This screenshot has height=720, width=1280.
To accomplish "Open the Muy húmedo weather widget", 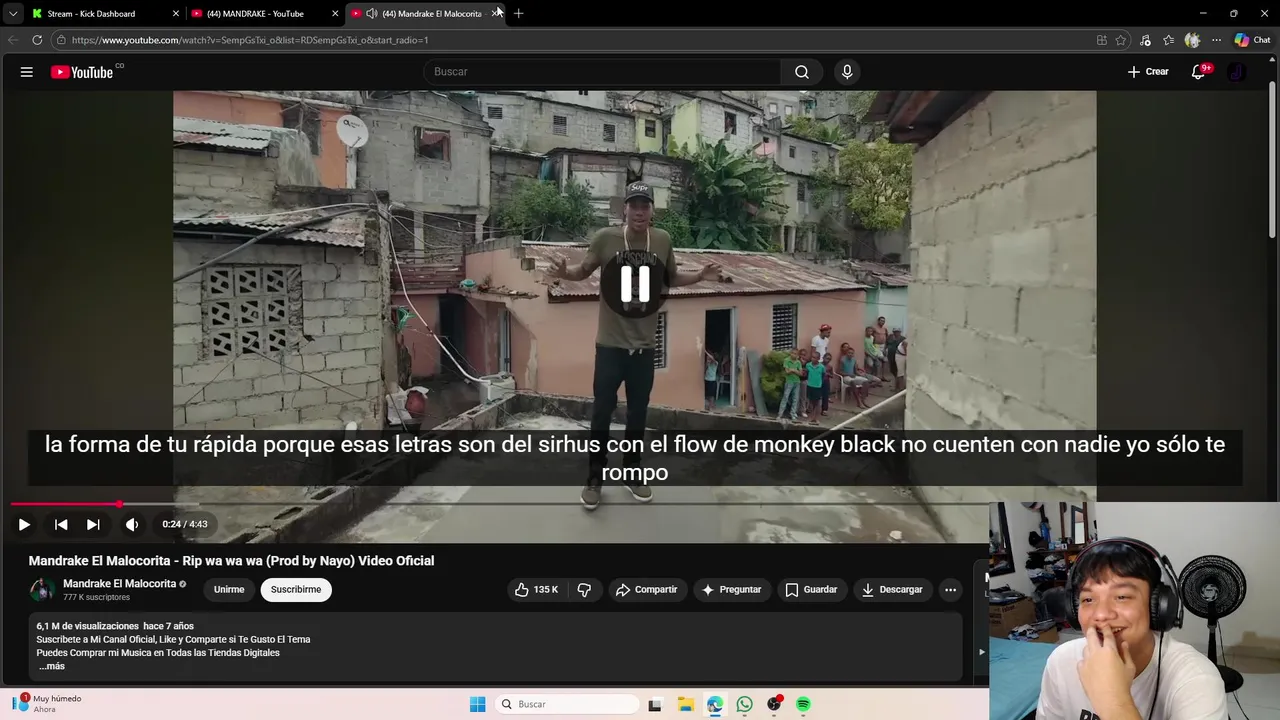I will pyautogui.click(x=48, y=704).
